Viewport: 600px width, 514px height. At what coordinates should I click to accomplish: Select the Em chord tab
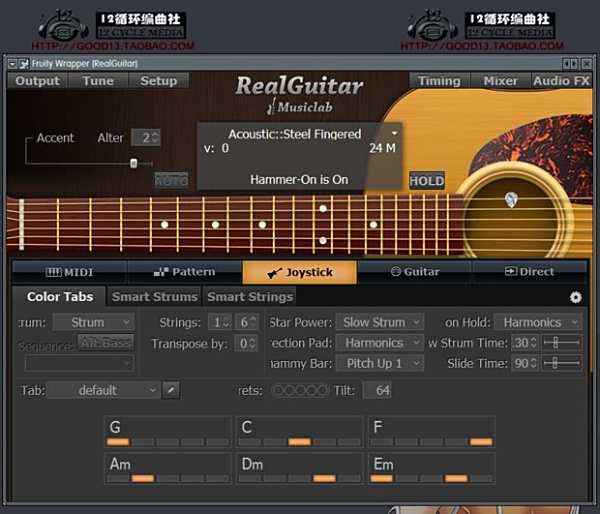(x=432, y=468)
